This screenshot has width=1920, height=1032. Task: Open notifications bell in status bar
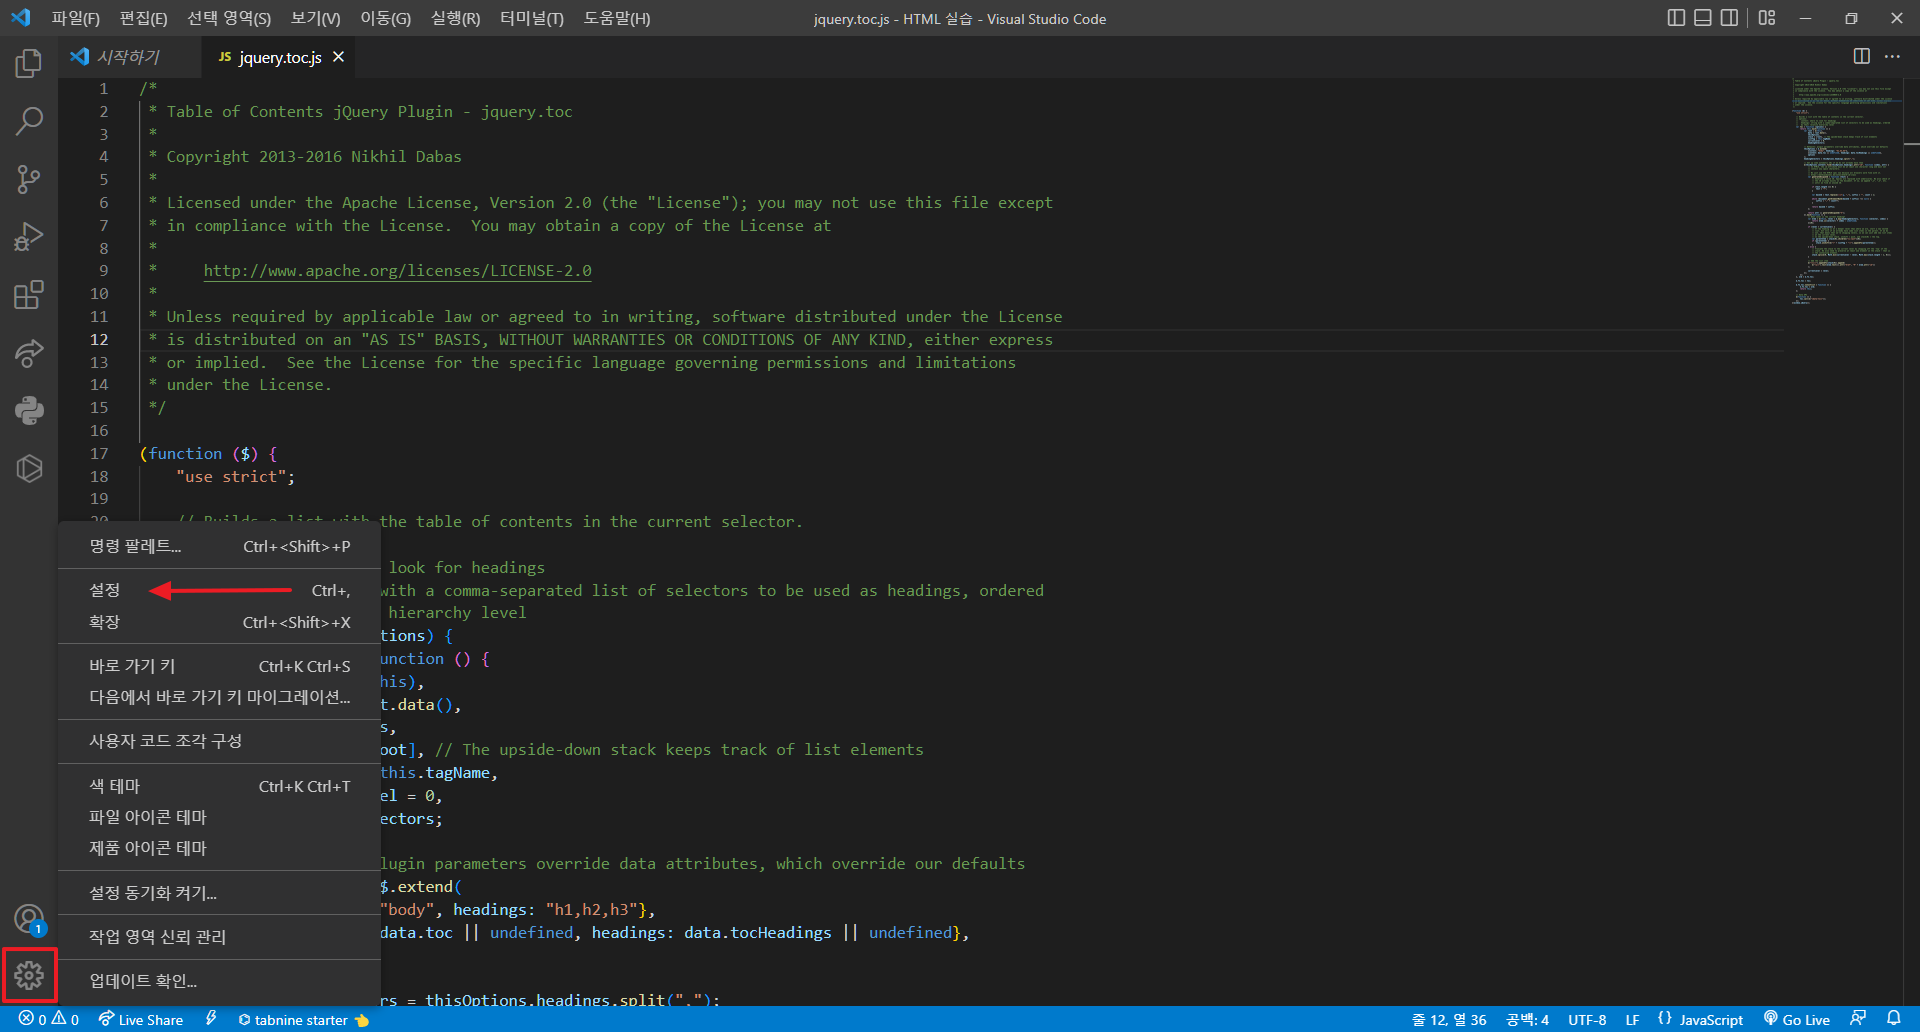[1894, 1018]
